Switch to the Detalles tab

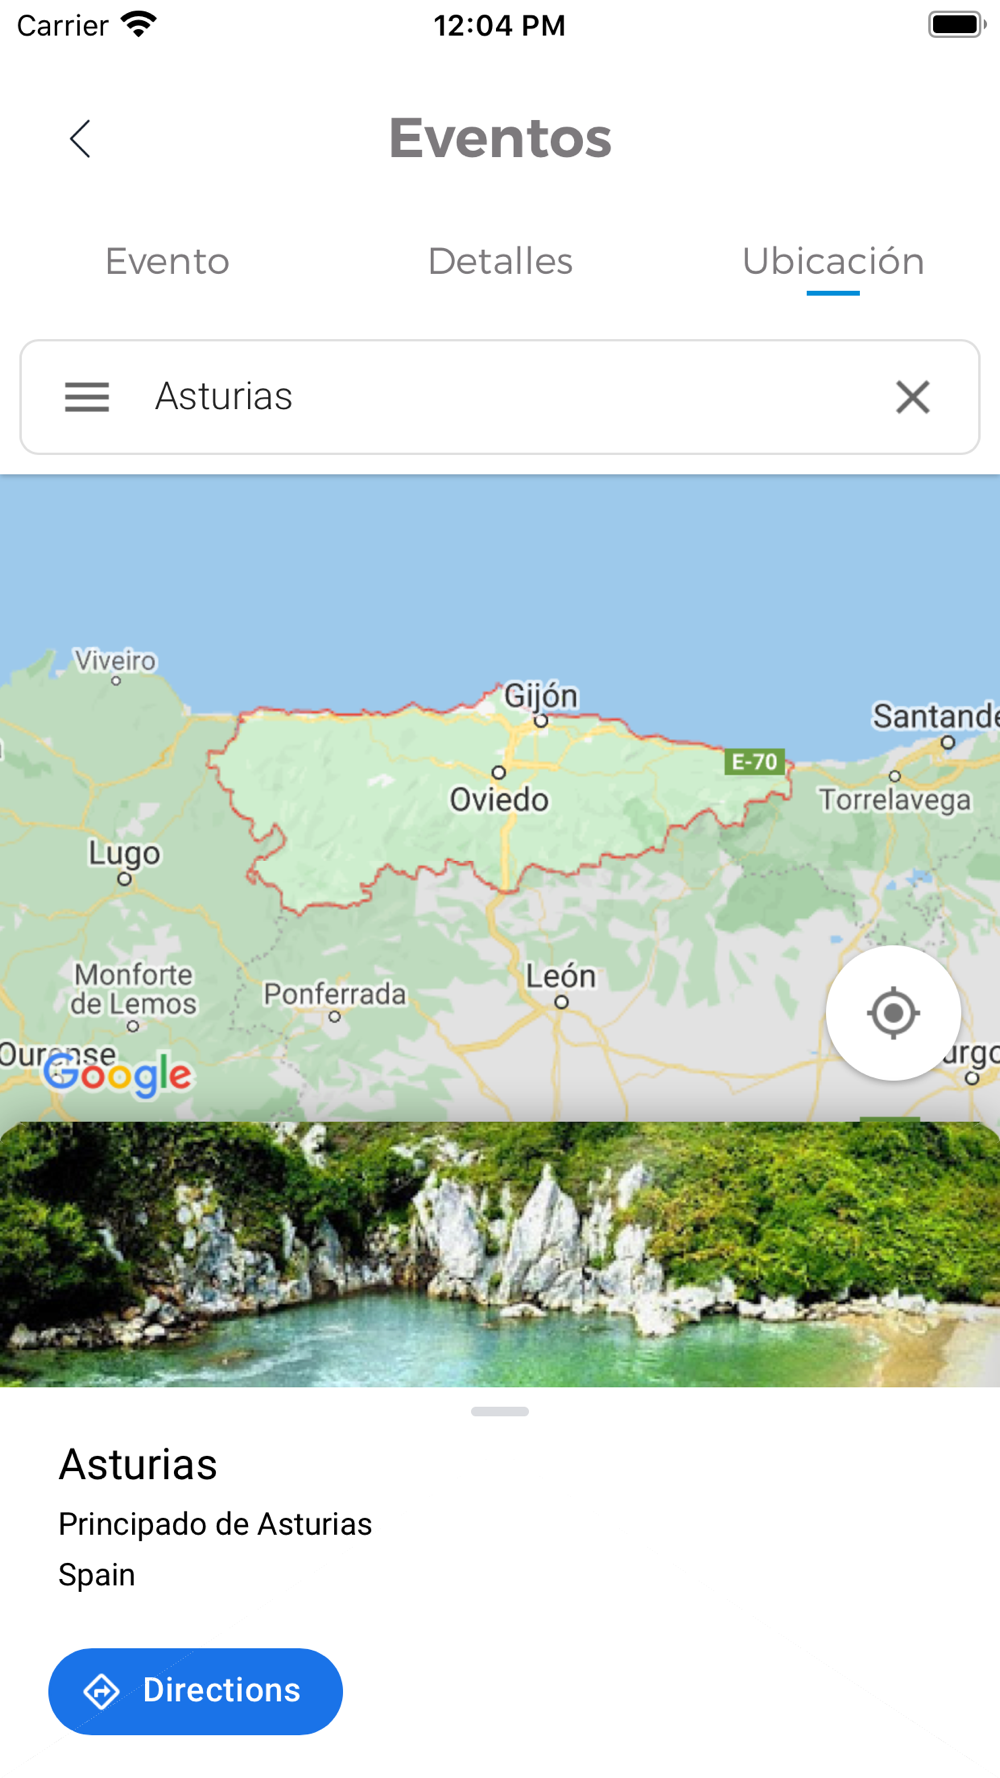point(500,262)
